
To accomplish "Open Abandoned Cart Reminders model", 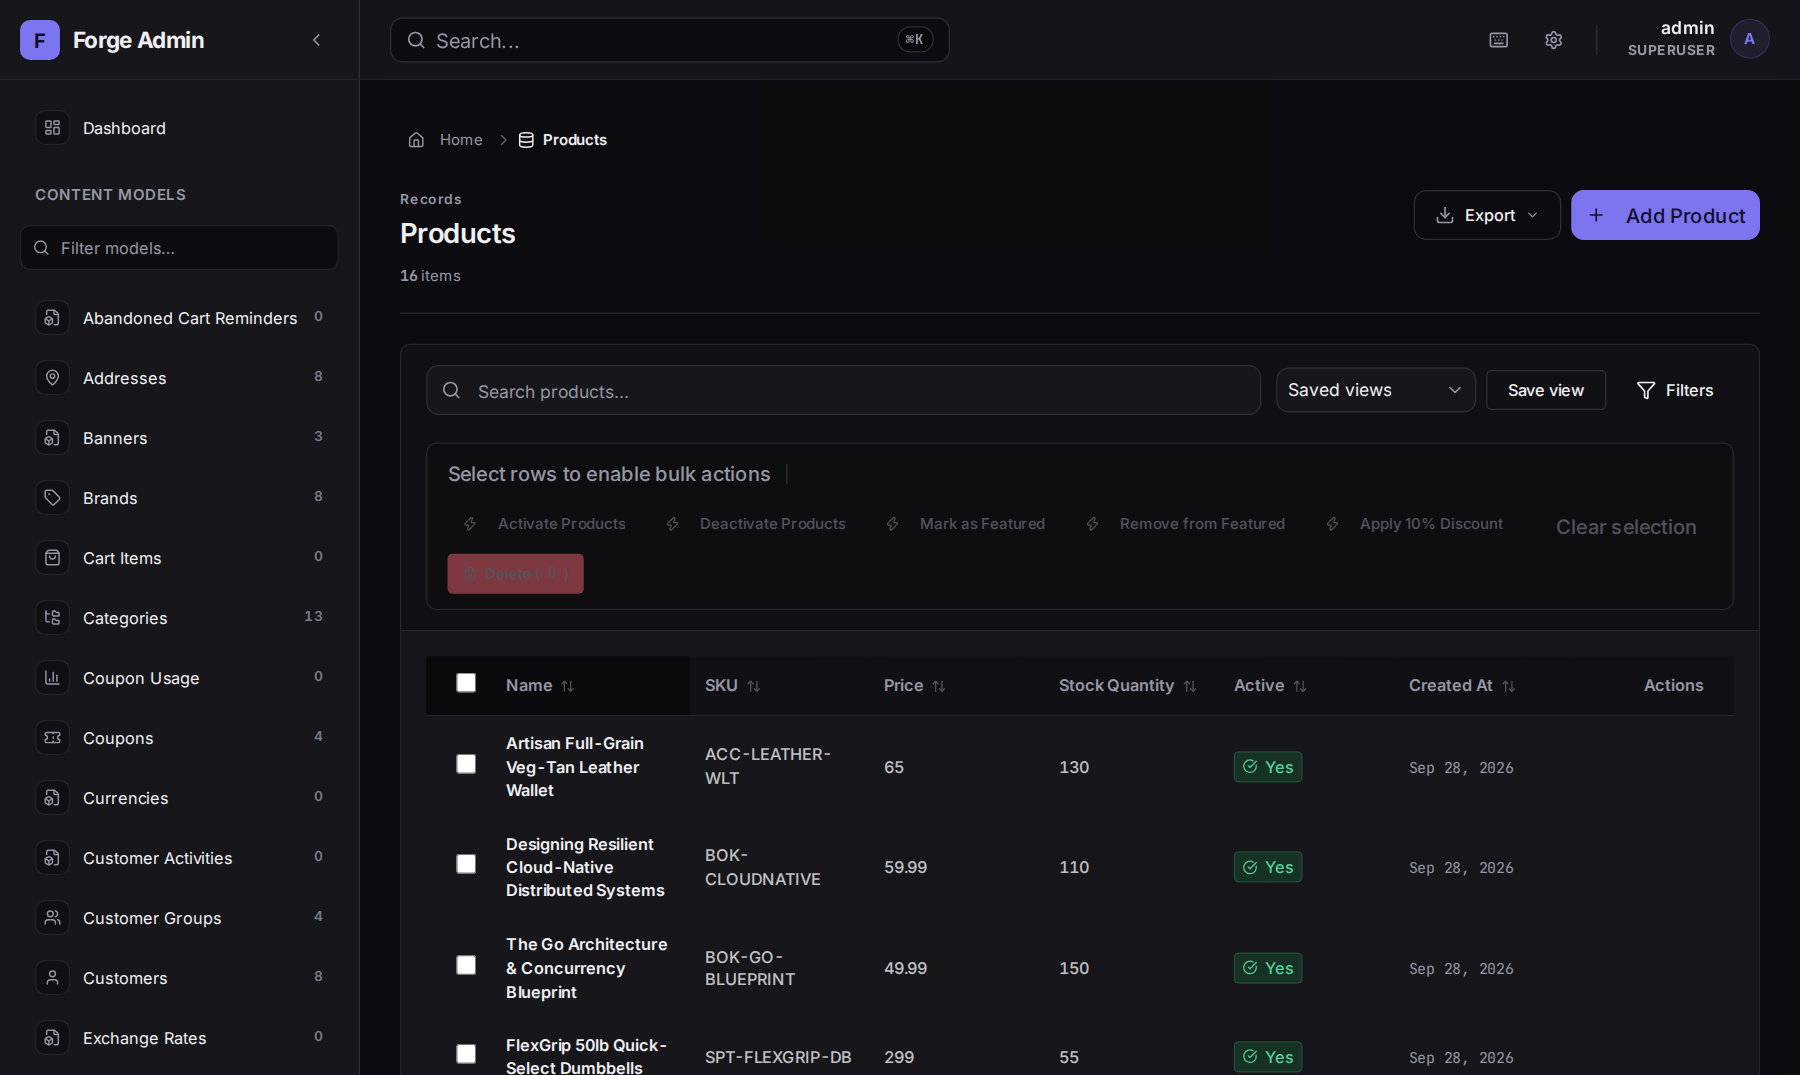I will click(x=179, y=318).
